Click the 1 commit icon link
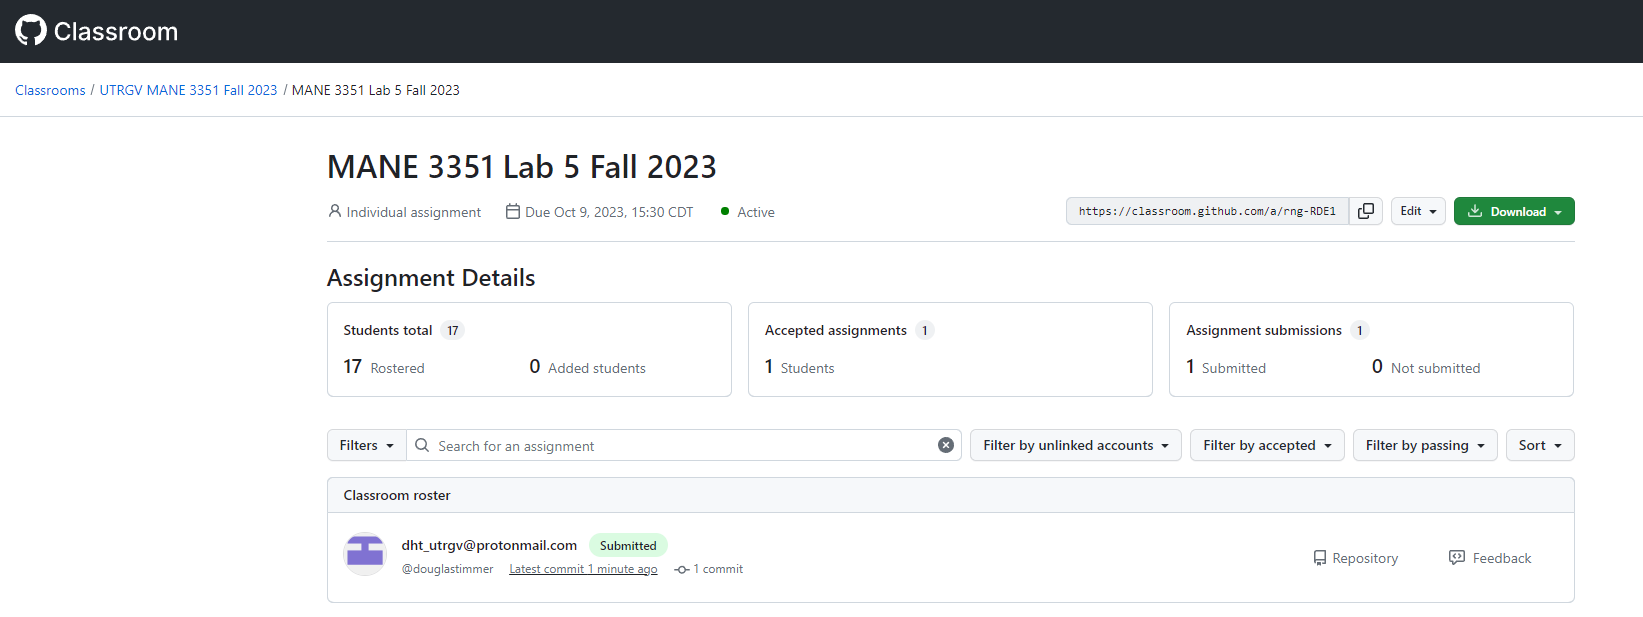The image size is (1643, 617). coord(709,569)
